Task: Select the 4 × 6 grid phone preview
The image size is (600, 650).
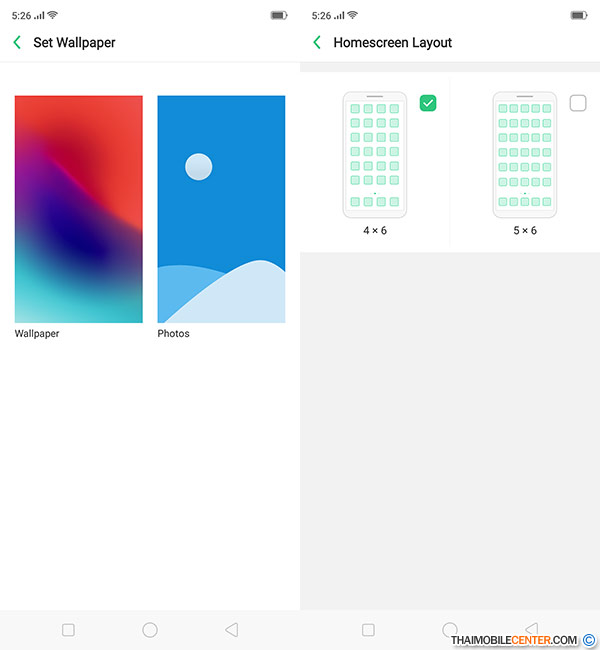Action: pos(375,155)
